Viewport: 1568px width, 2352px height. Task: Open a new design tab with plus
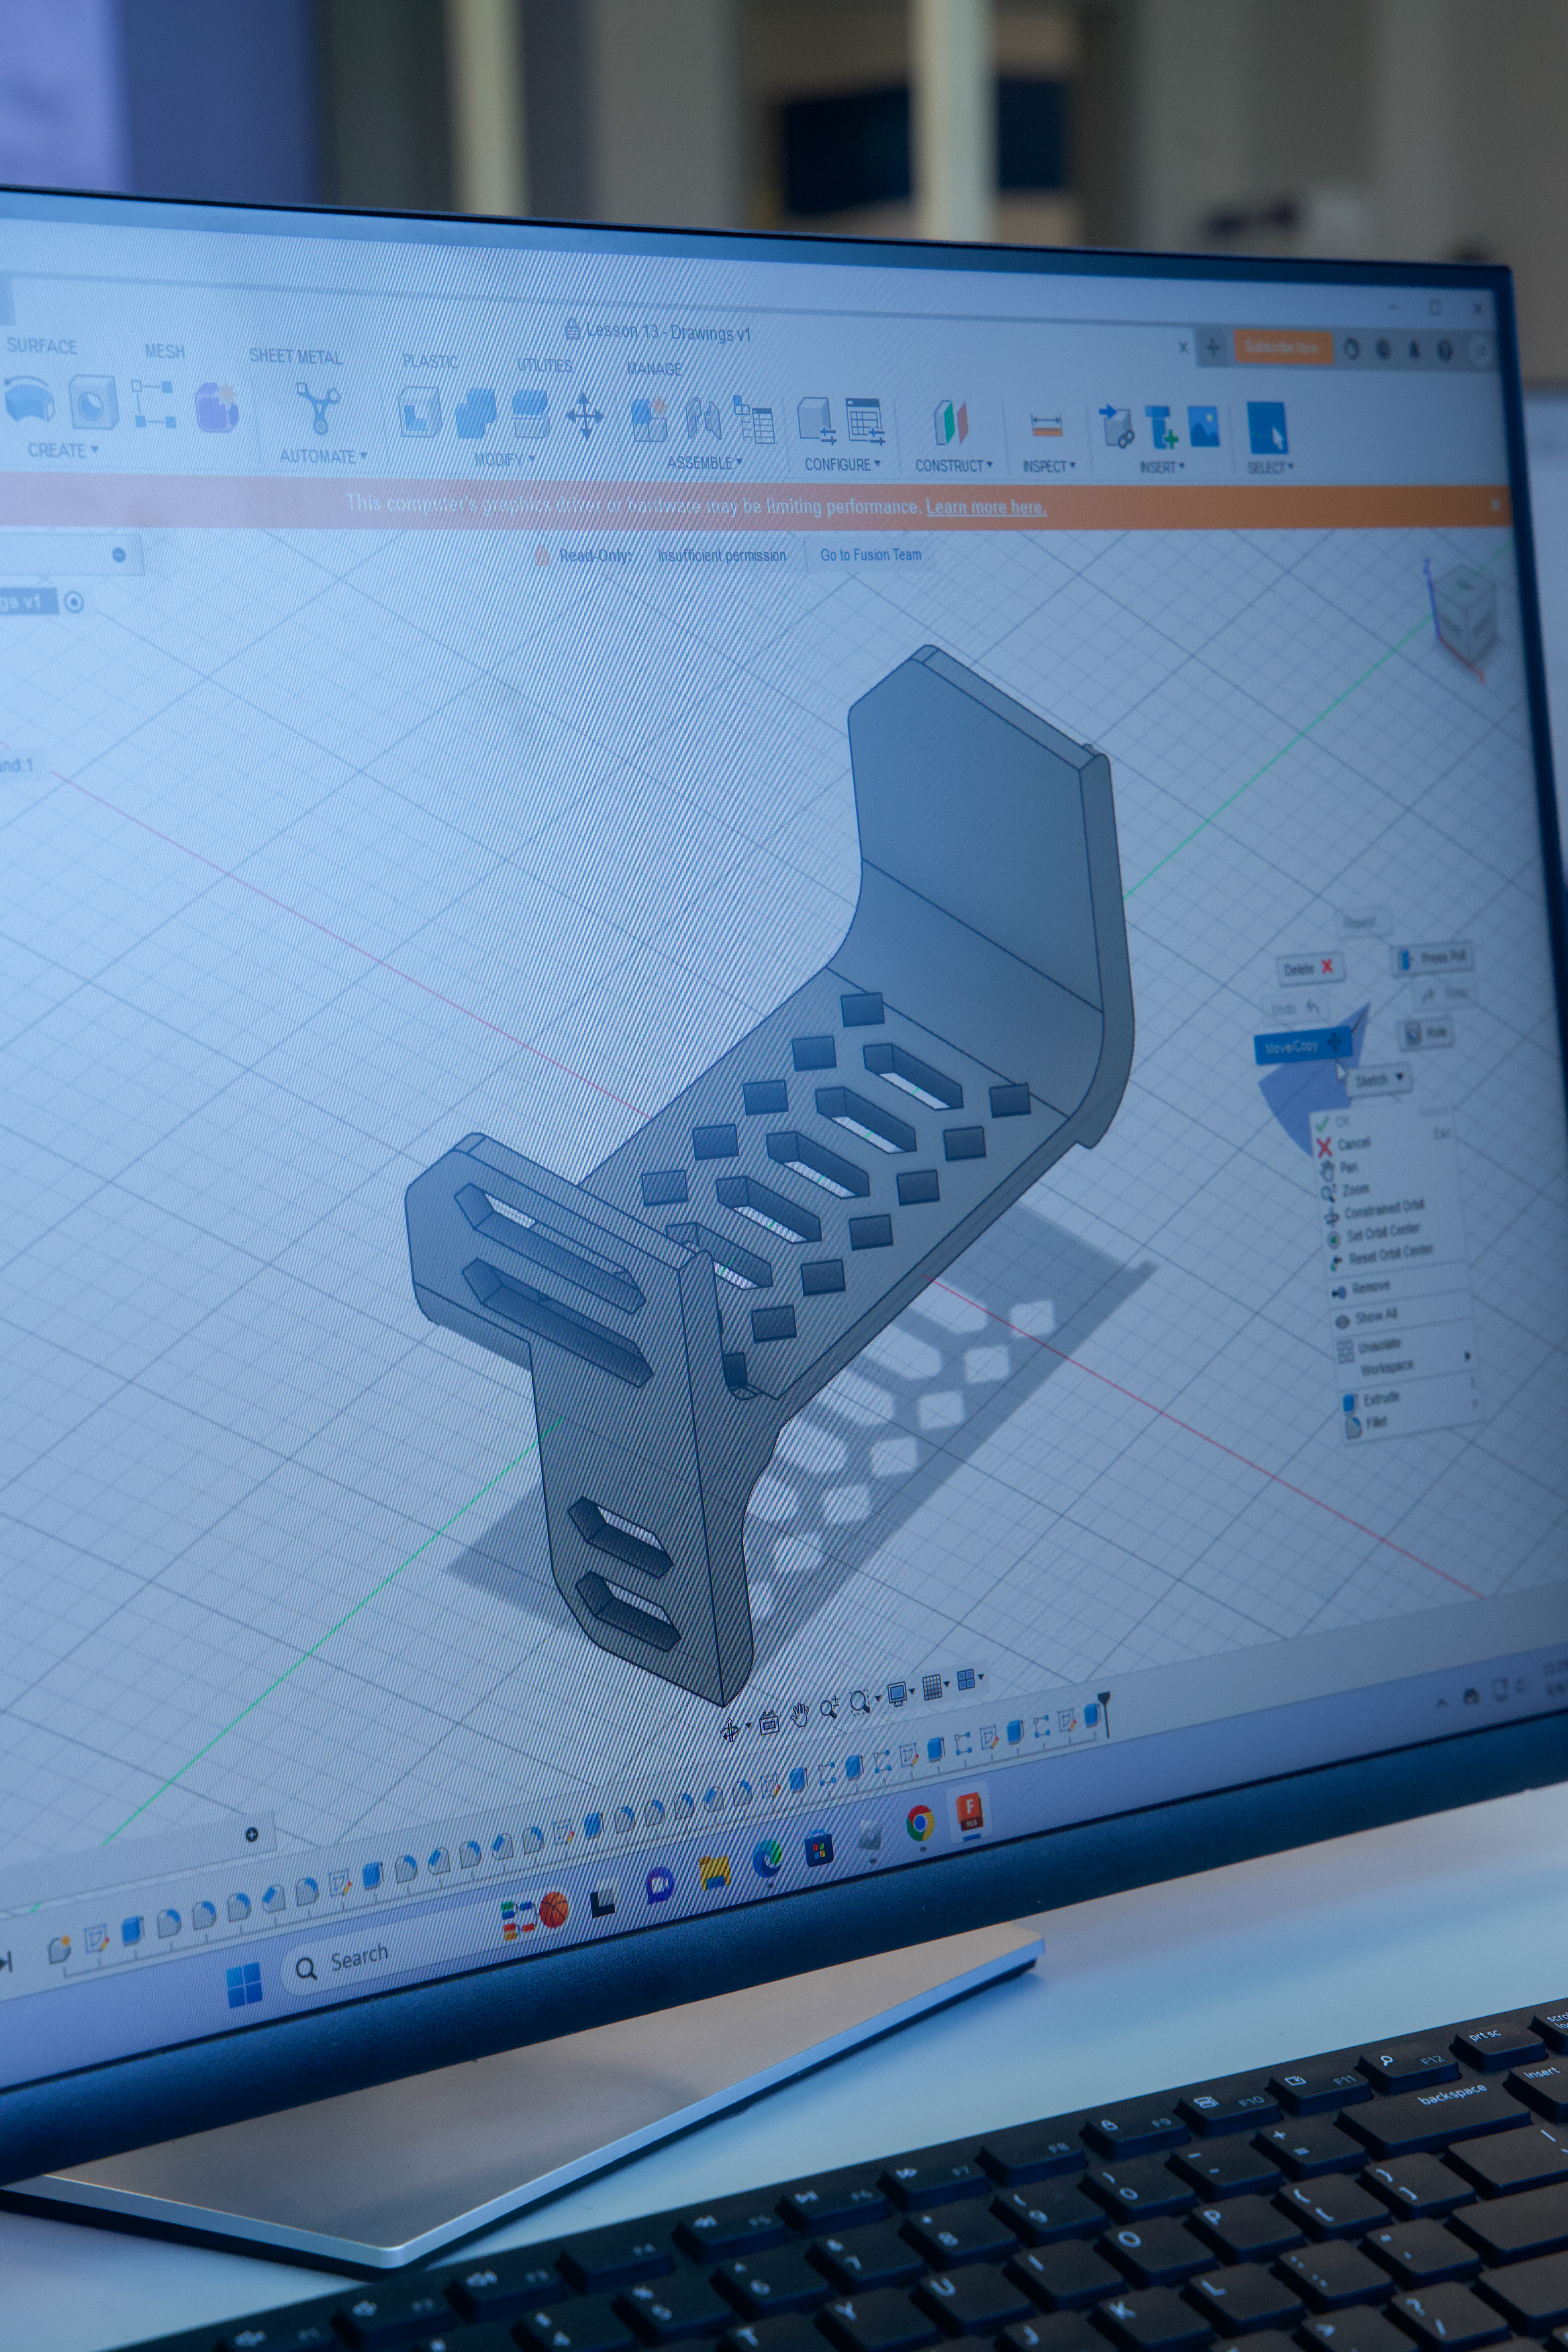1213,348
